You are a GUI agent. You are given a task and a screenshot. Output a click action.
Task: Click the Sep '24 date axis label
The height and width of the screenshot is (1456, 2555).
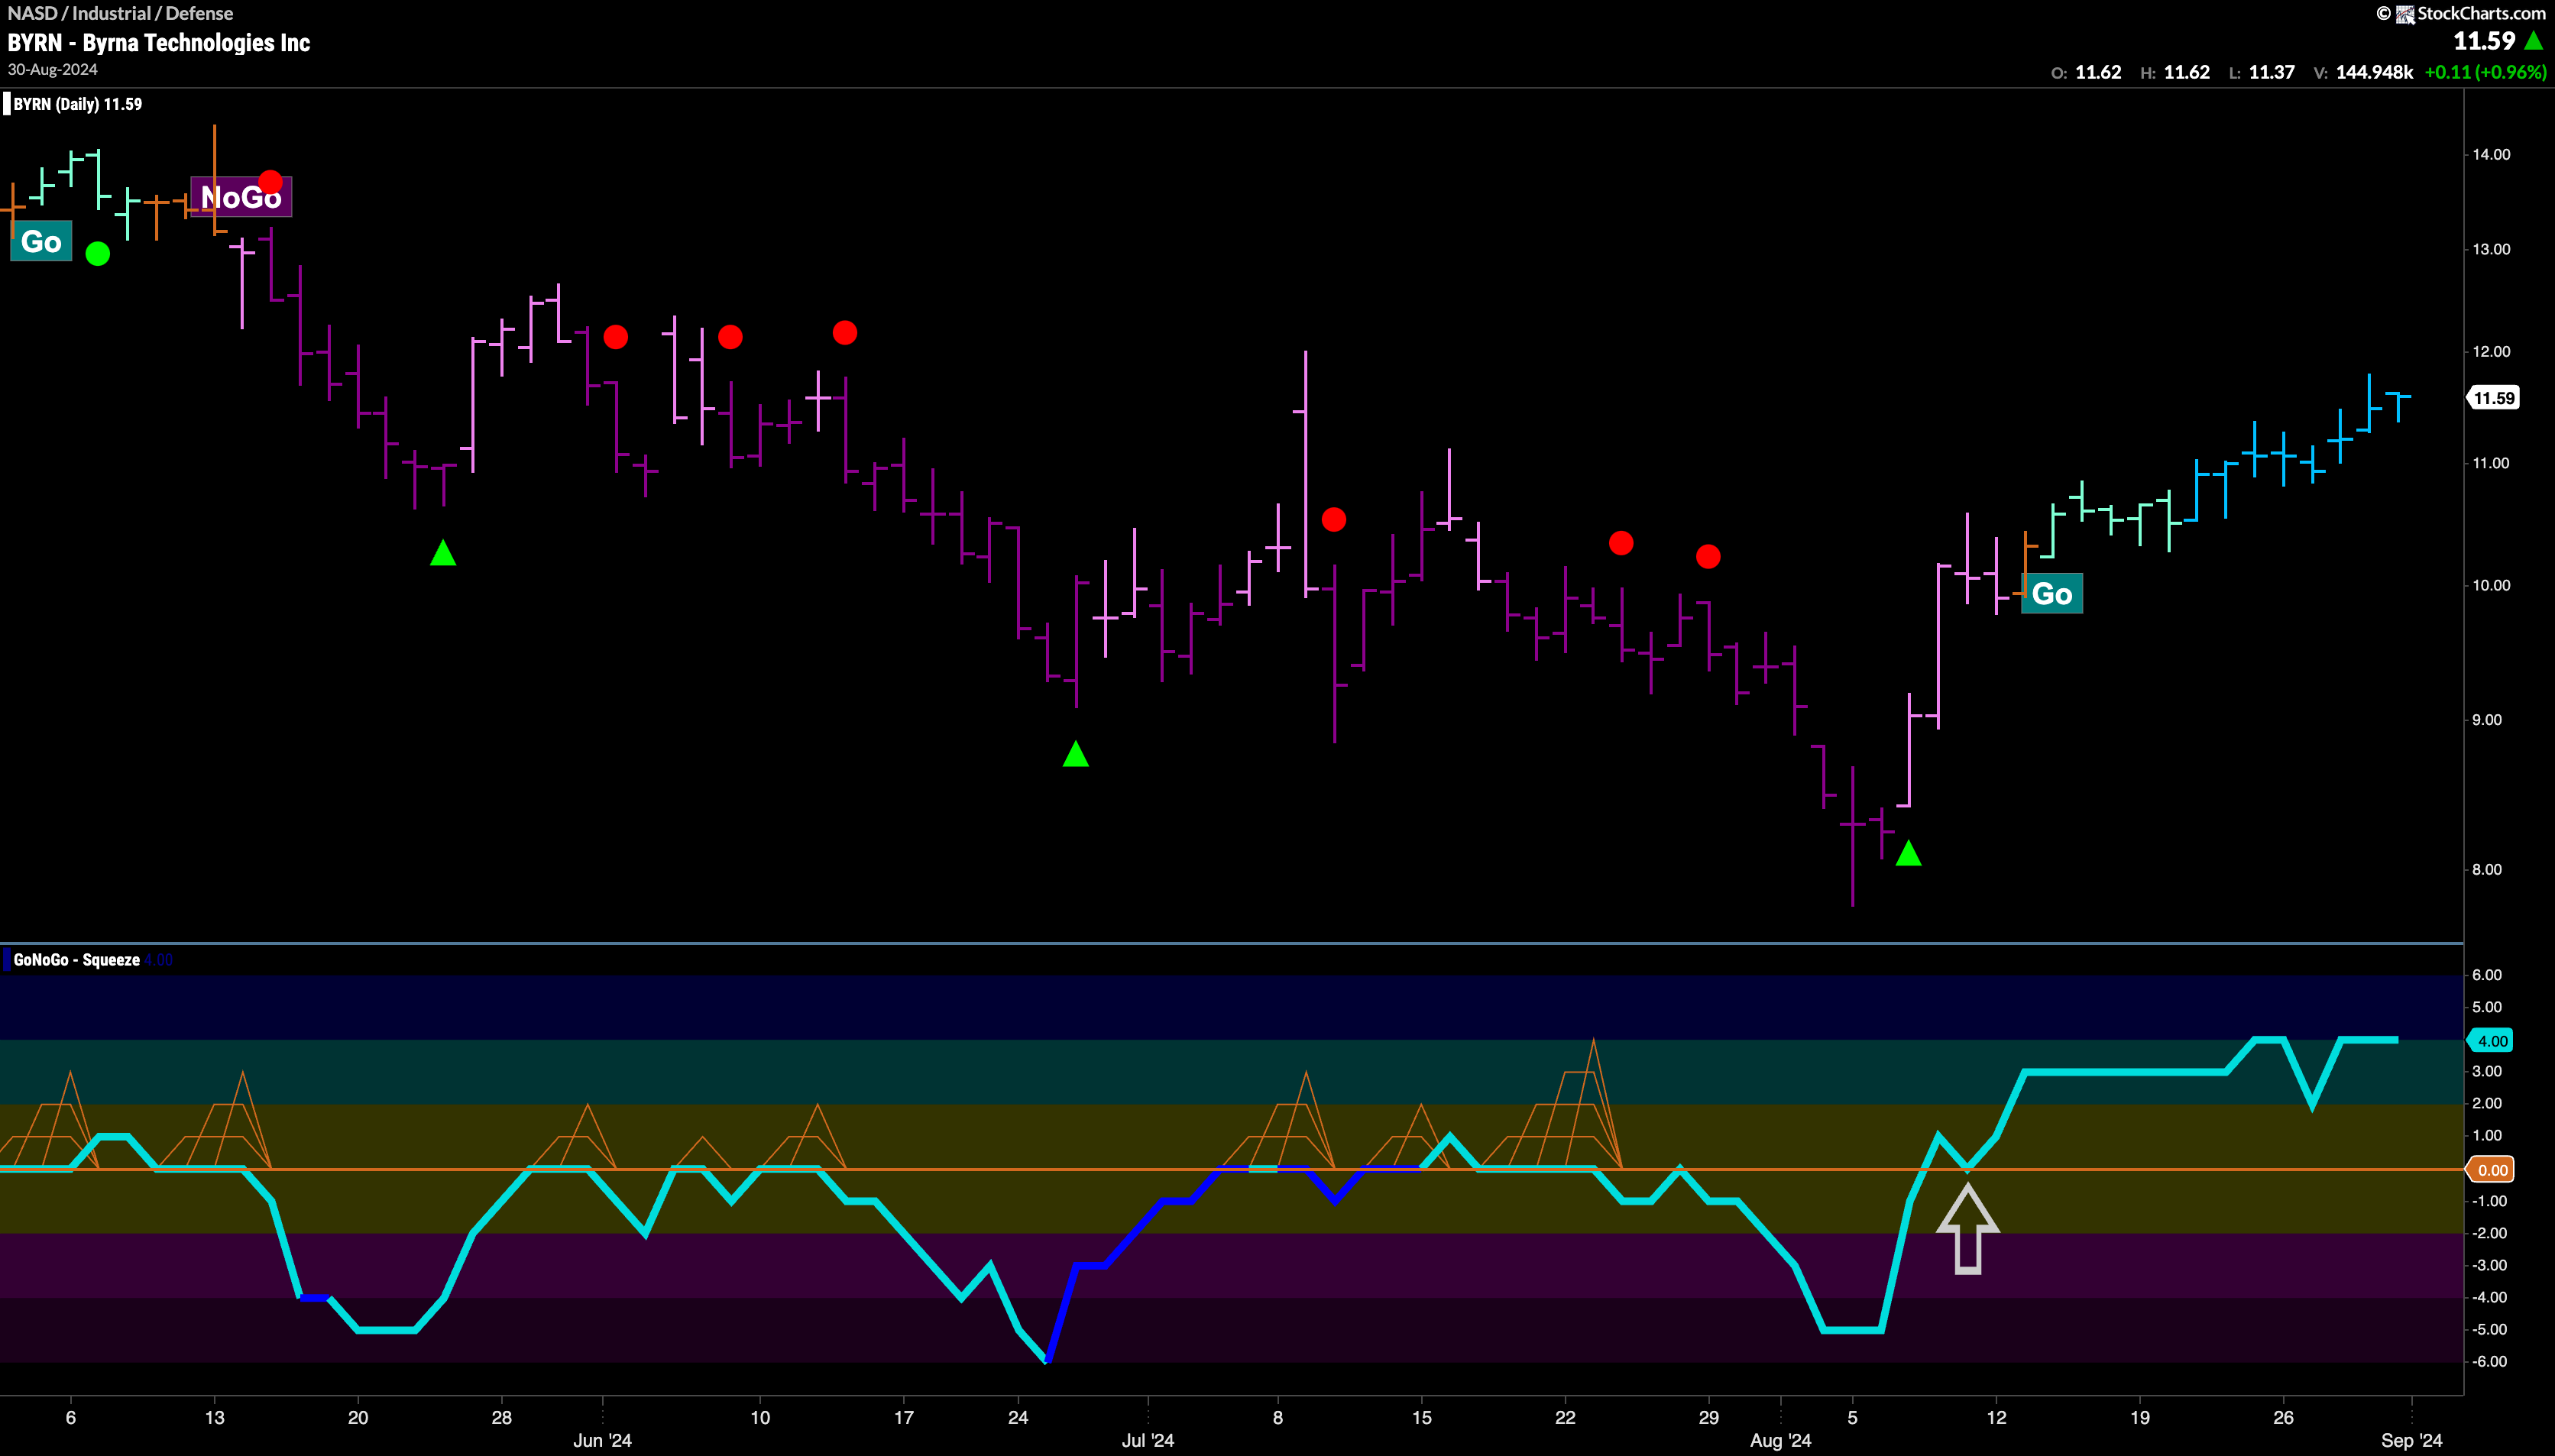[x=2412, y=1440]
